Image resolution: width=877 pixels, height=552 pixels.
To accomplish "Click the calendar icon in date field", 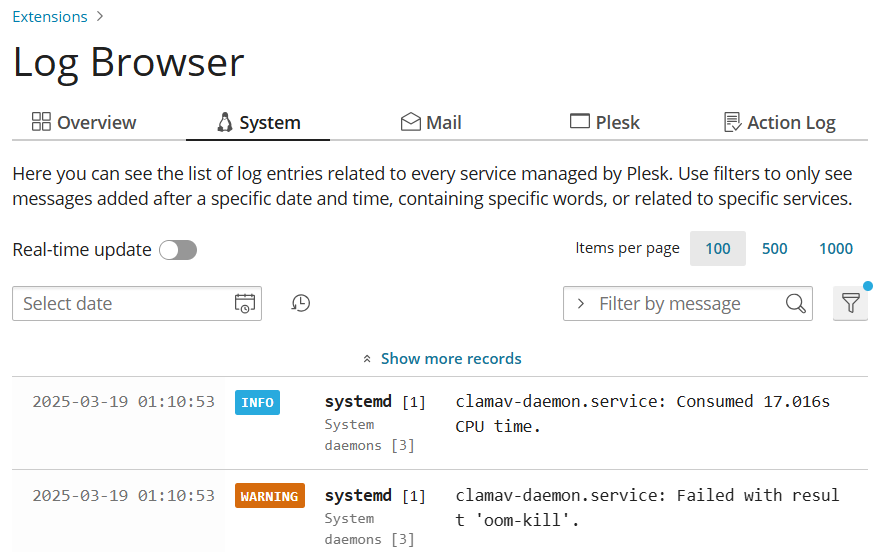I will tap(245, 304).
